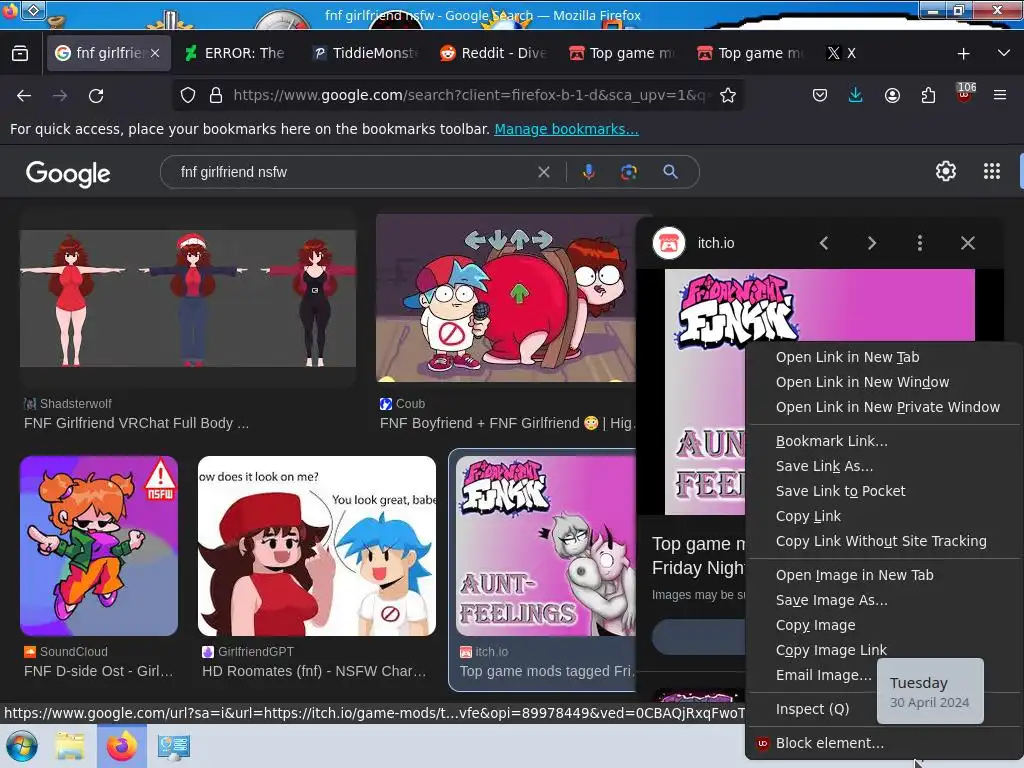Open Google quick settings gear
Viewport: 1024px width, 768px height.
pos(946,171)
